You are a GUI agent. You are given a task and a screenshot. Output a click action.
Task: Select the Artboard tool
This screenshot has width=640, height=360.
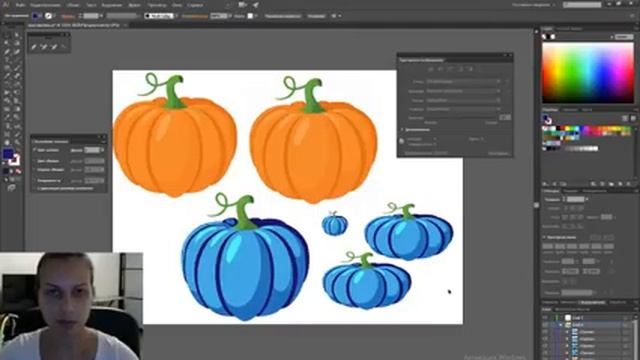pos(7,134)
